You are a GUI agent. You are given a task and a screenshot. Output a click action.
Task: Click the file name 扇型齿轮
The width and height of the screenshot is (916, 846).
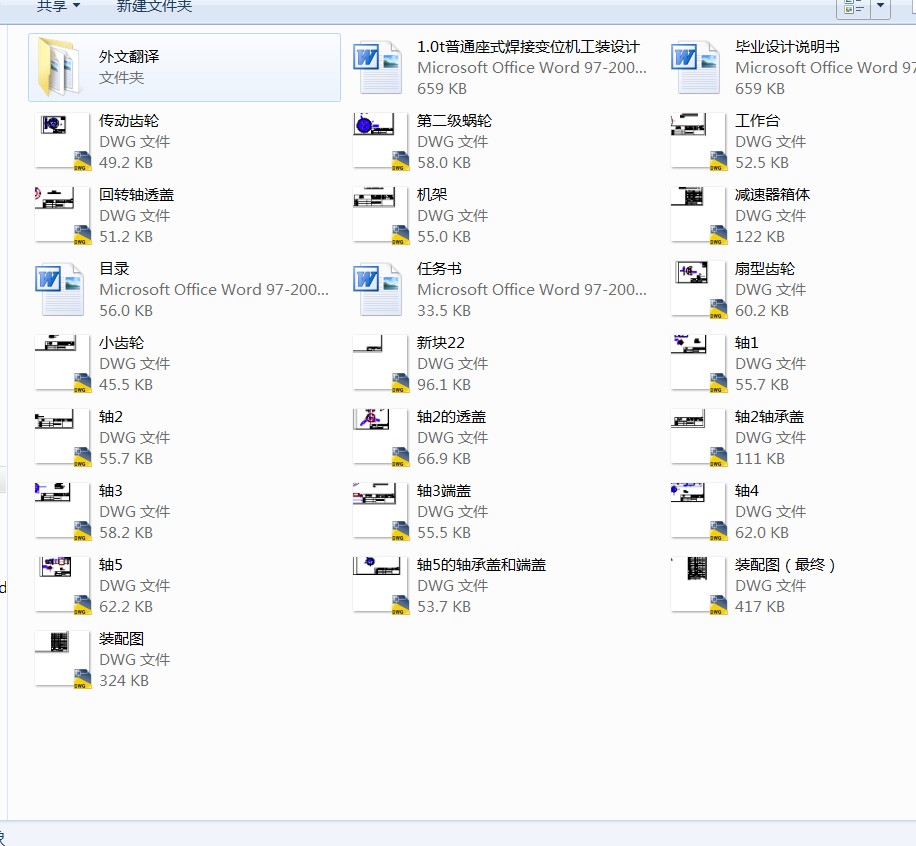click(x=765, y=269)
